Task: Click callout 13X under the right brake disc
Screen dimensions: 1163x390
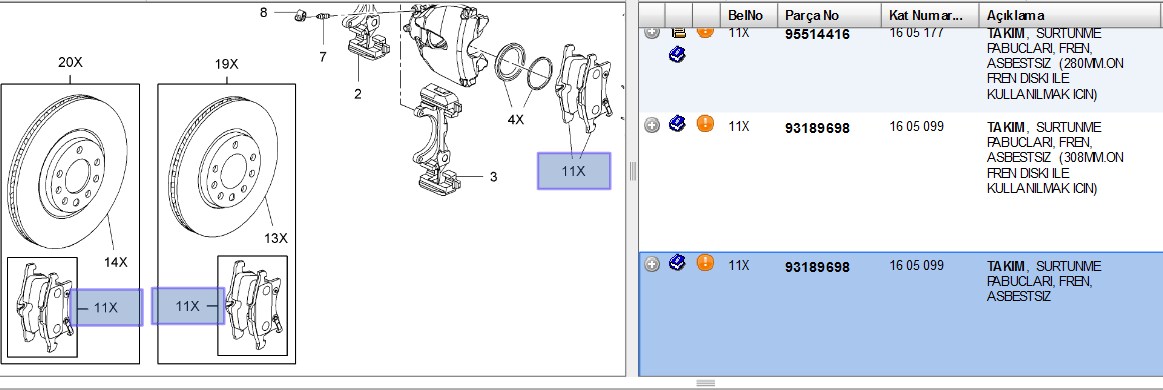Action: click(x=276, y=238)
